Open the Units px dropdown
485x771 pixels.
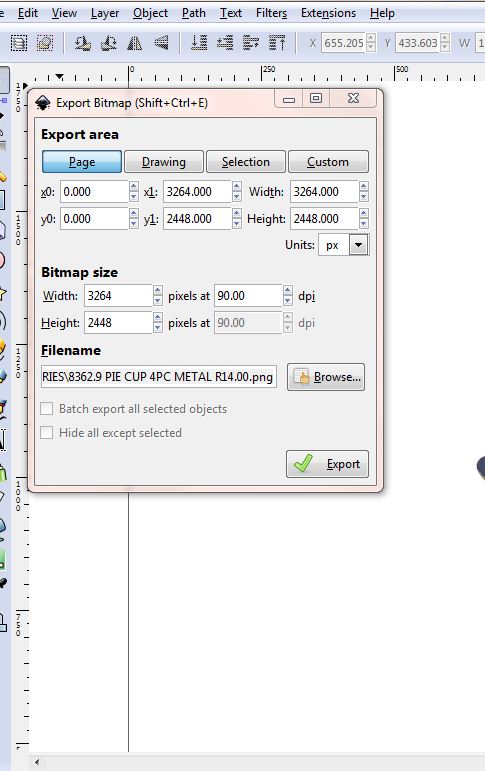[x=359, y=244]
